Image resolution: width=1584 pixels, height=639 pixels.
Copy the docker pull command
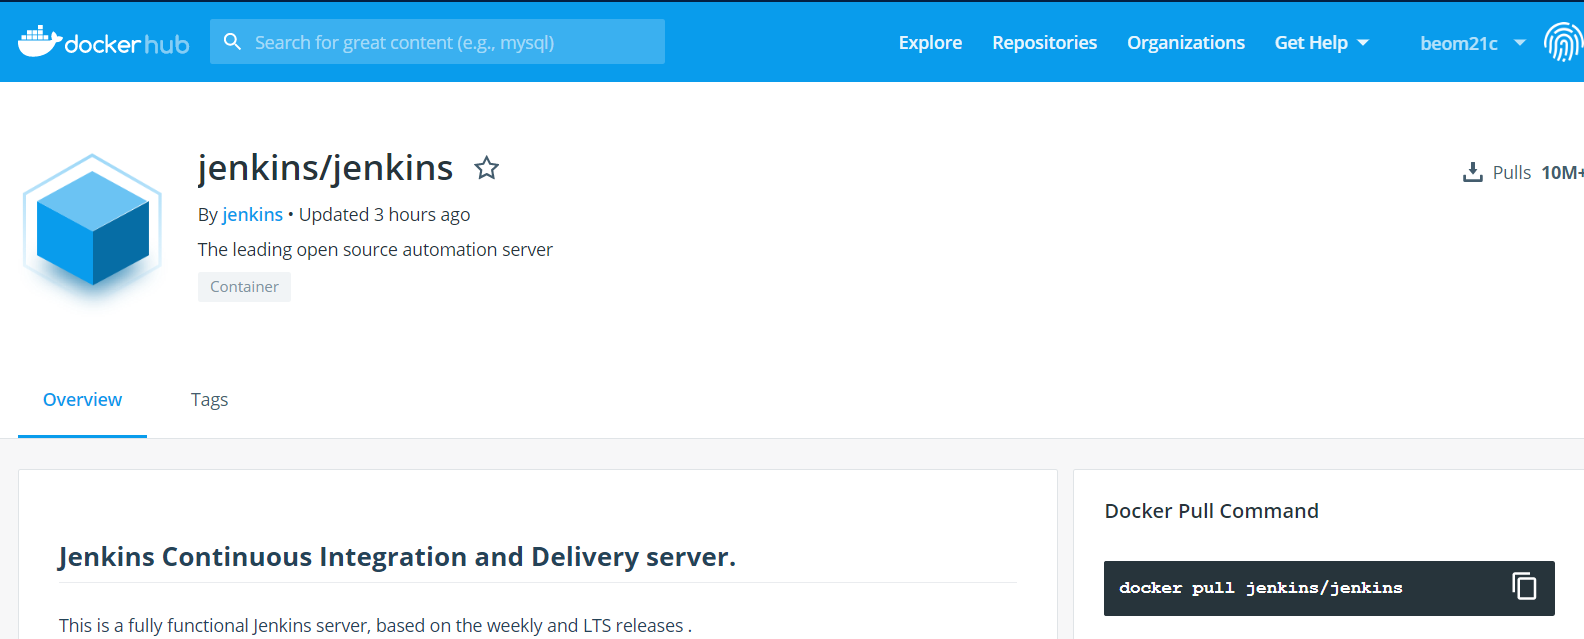[x=1524, y=587]
